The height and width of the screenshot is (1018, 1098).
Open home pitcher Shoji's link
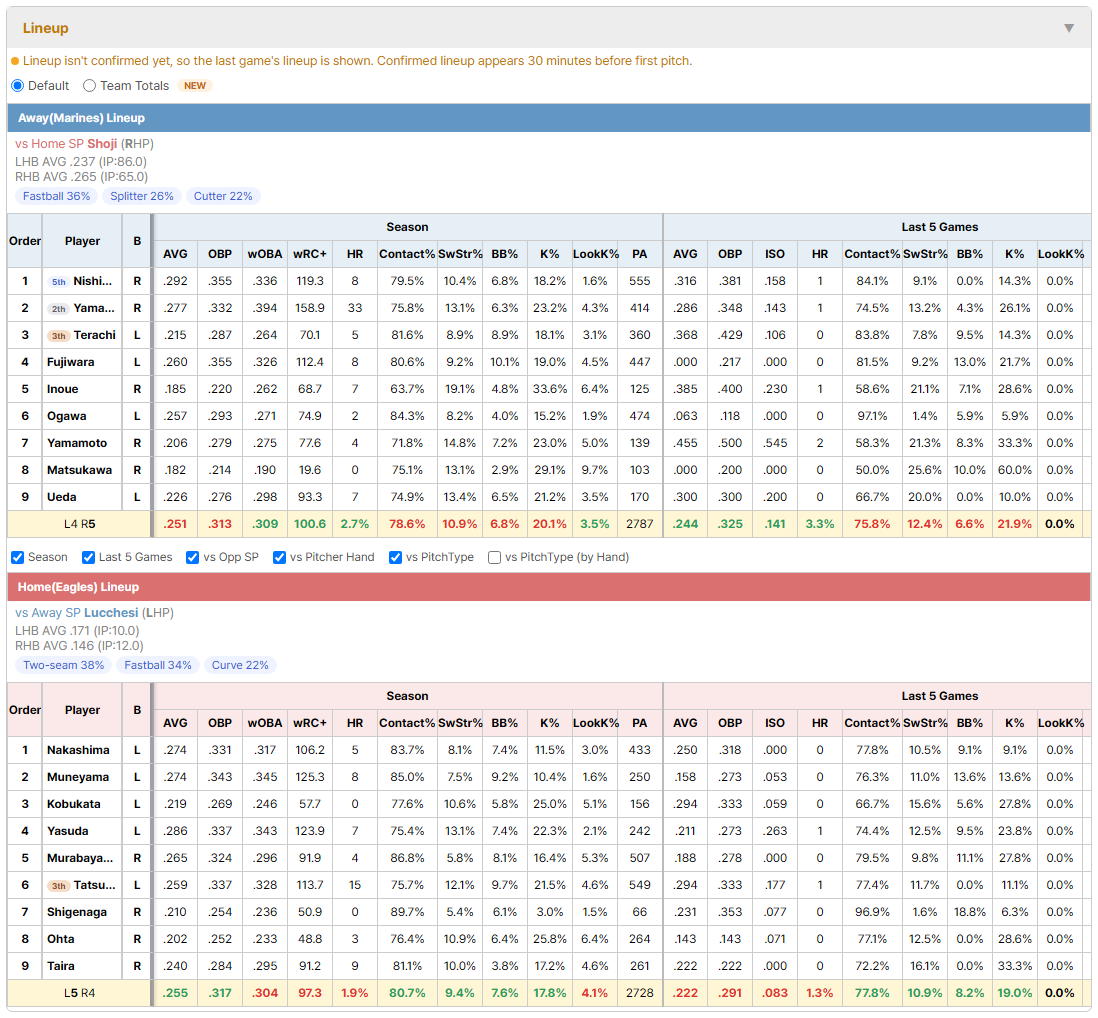click(102, 144)
